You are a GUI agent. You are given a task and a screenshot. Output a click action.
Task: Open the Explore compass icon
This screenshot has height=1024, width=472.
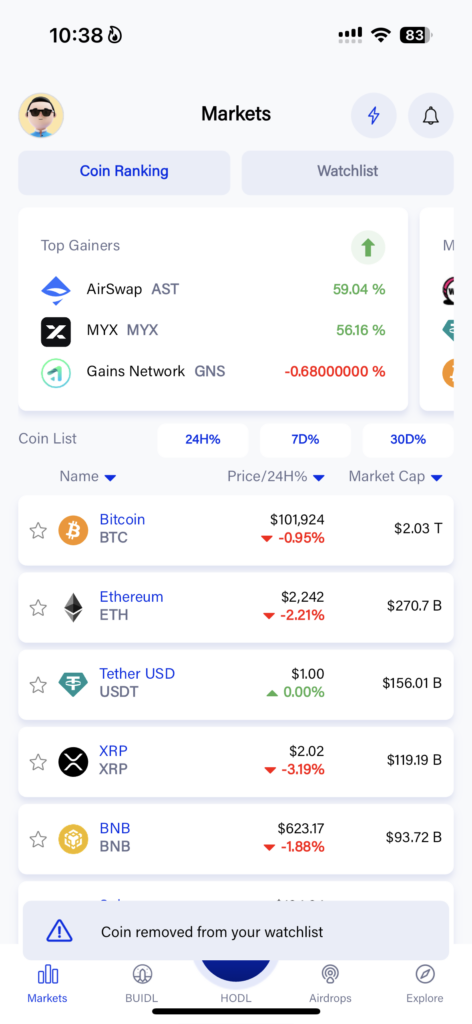pyautogui.click(x=425, y=975)
